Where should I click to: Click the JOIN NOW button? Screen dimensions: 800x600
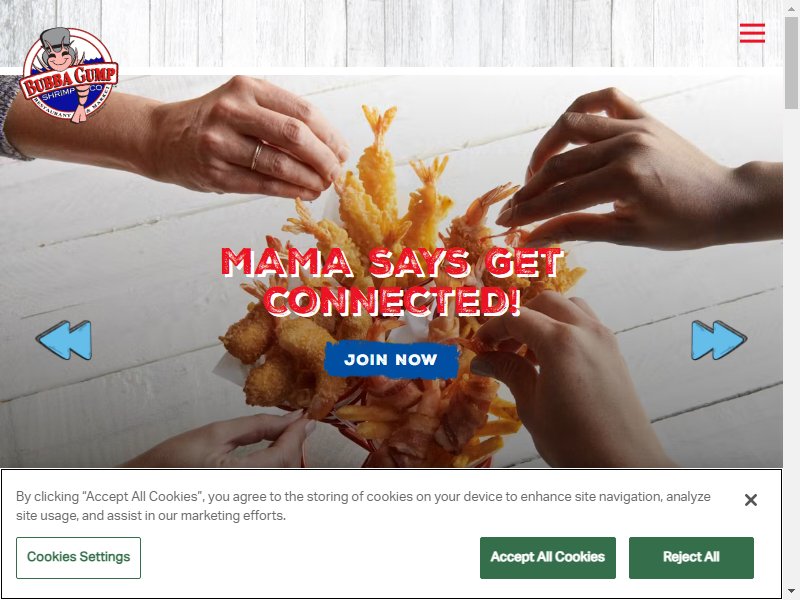click(391, 360)
